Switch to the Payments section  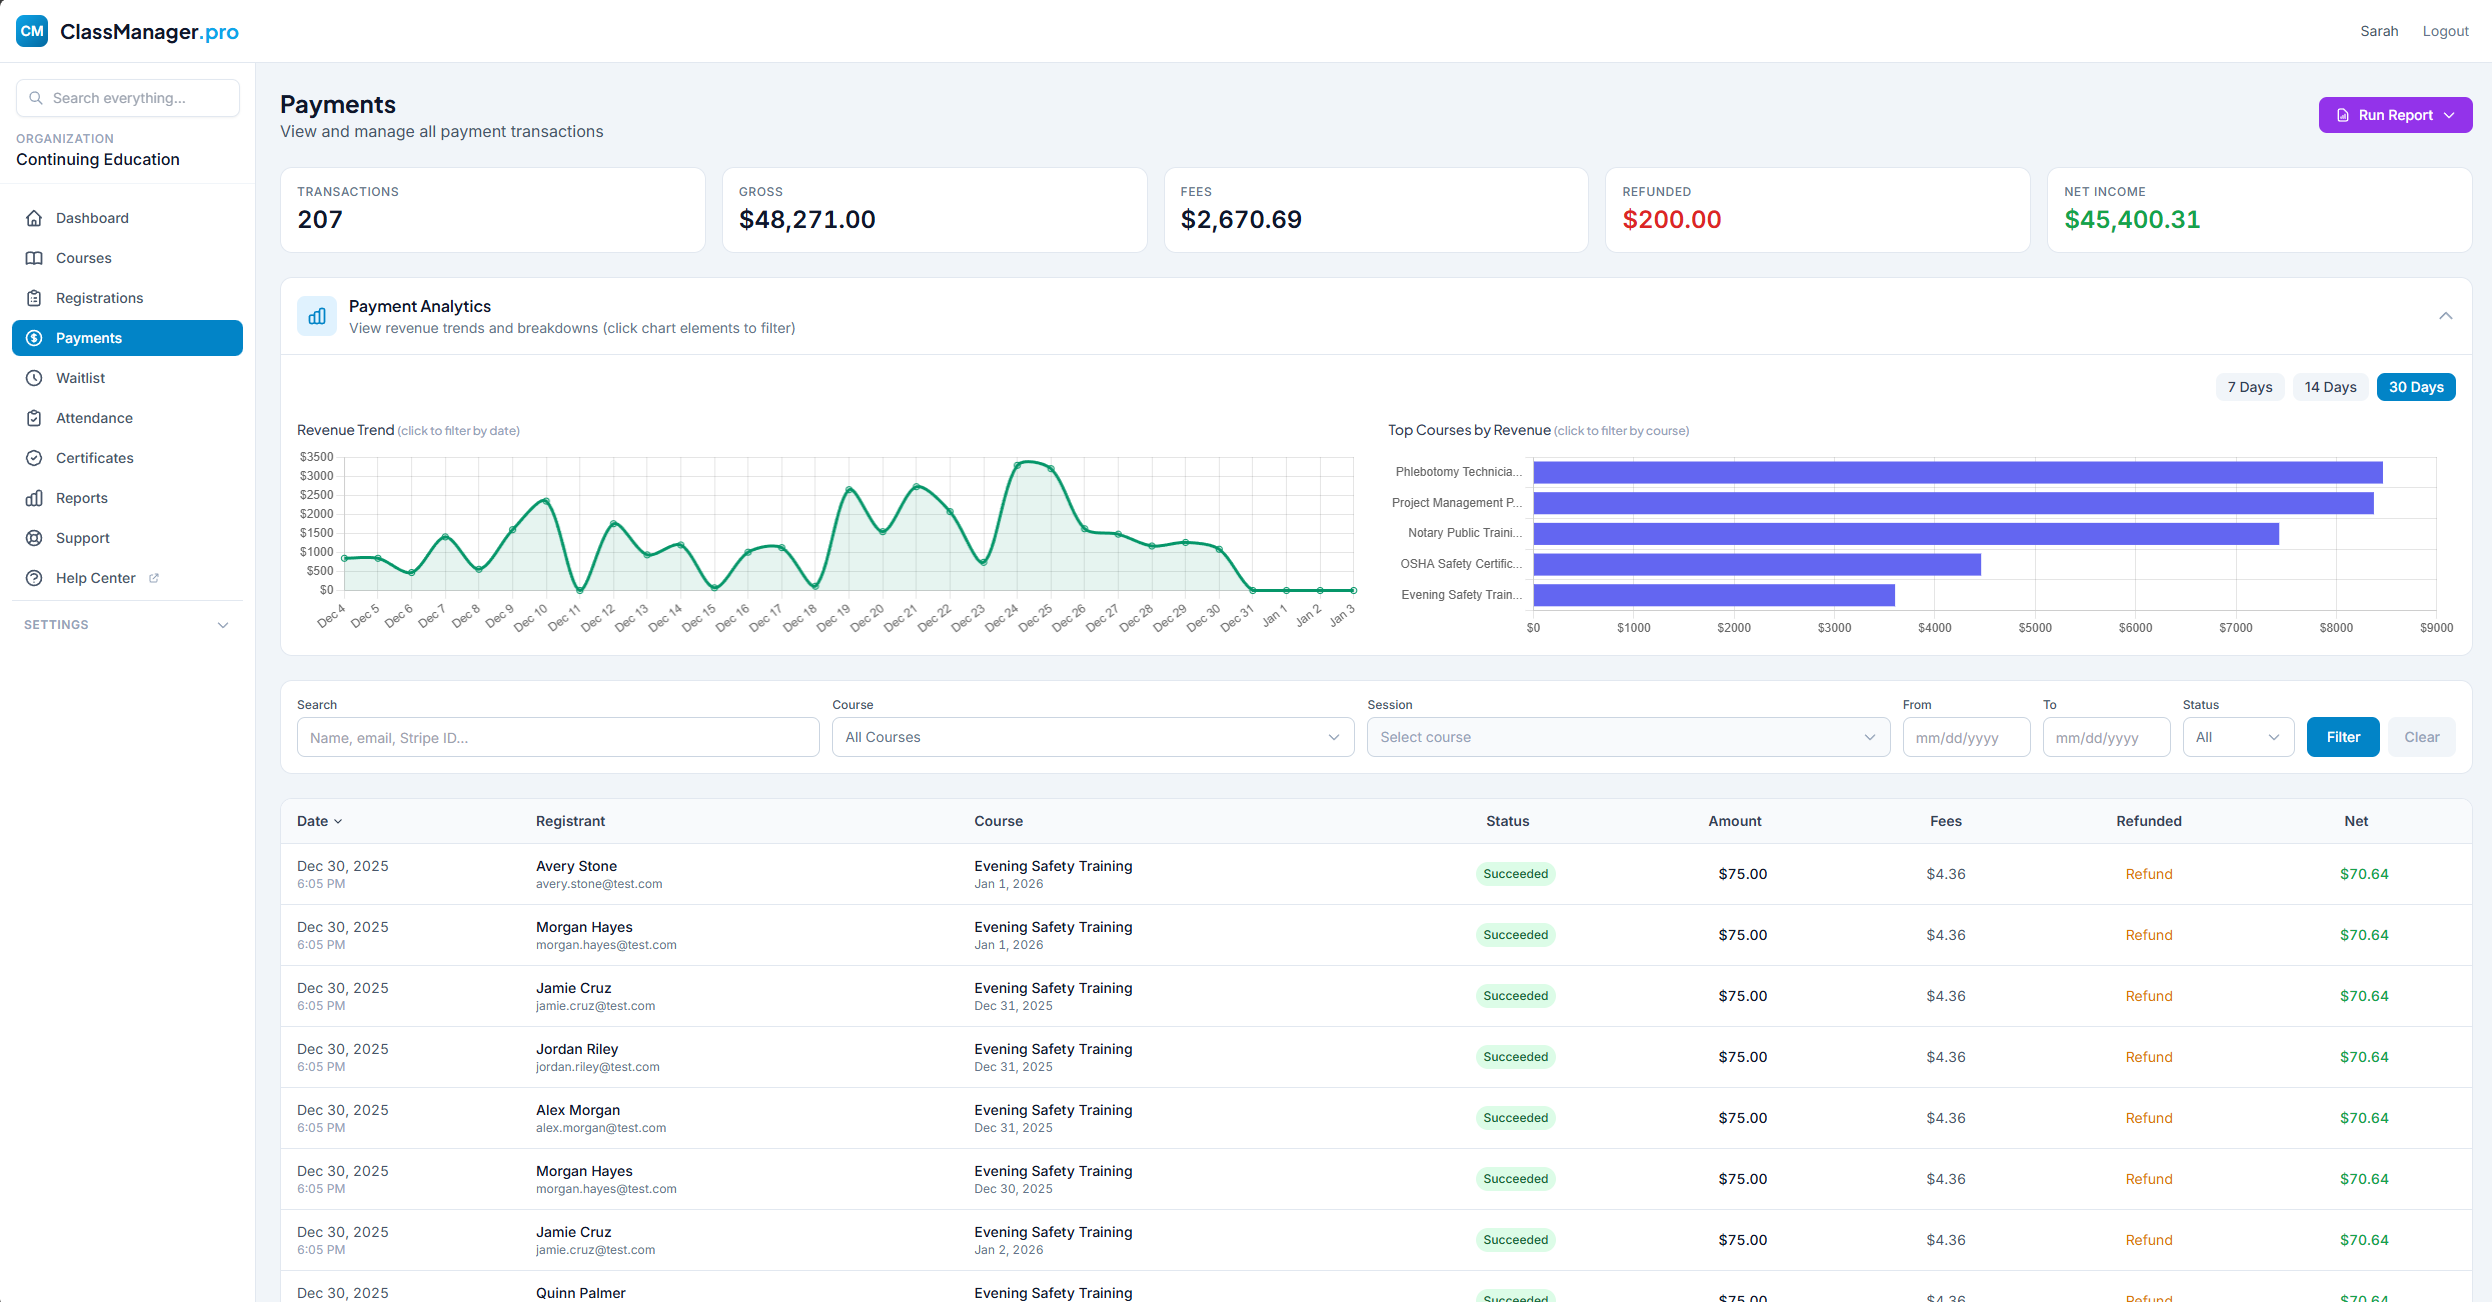pos(88,338)
